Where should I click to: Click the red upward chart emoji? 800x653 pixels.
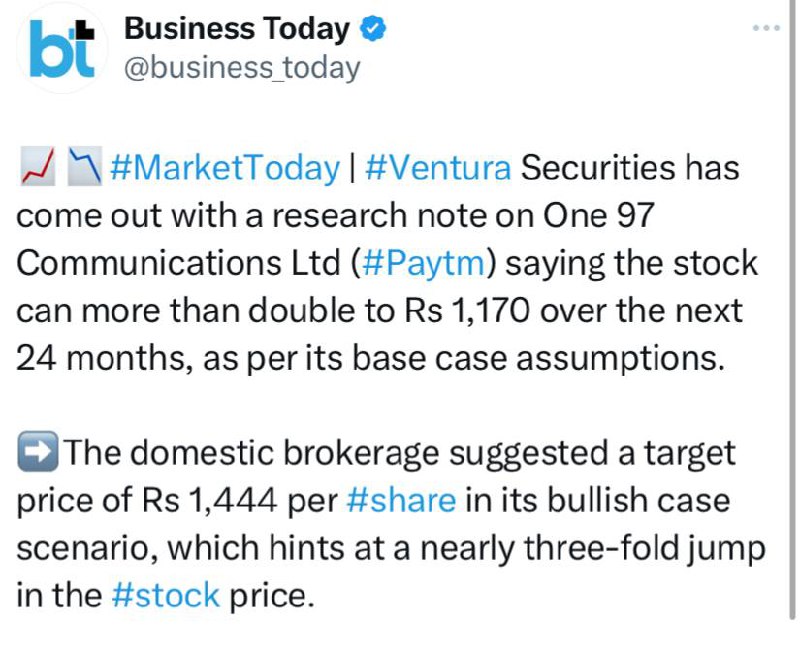coord(38,166)
